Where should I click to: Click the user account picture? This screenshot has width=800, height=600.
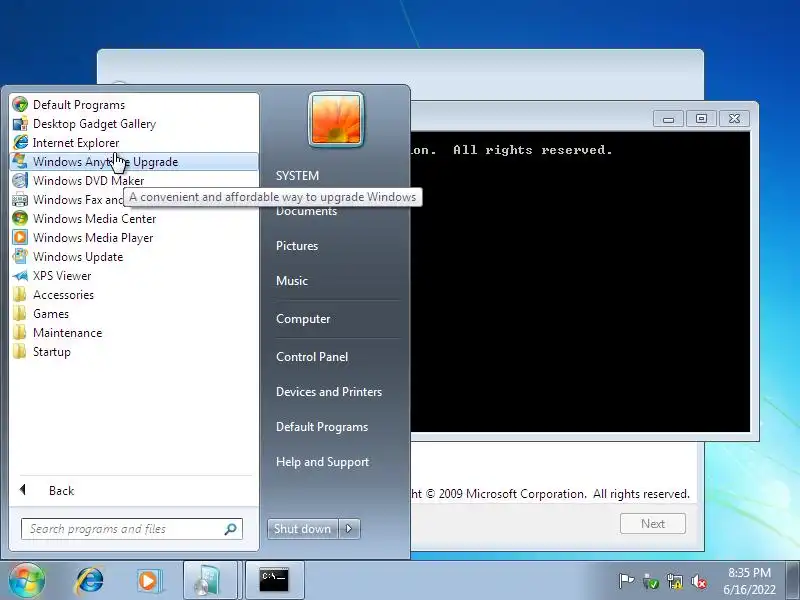336,119
